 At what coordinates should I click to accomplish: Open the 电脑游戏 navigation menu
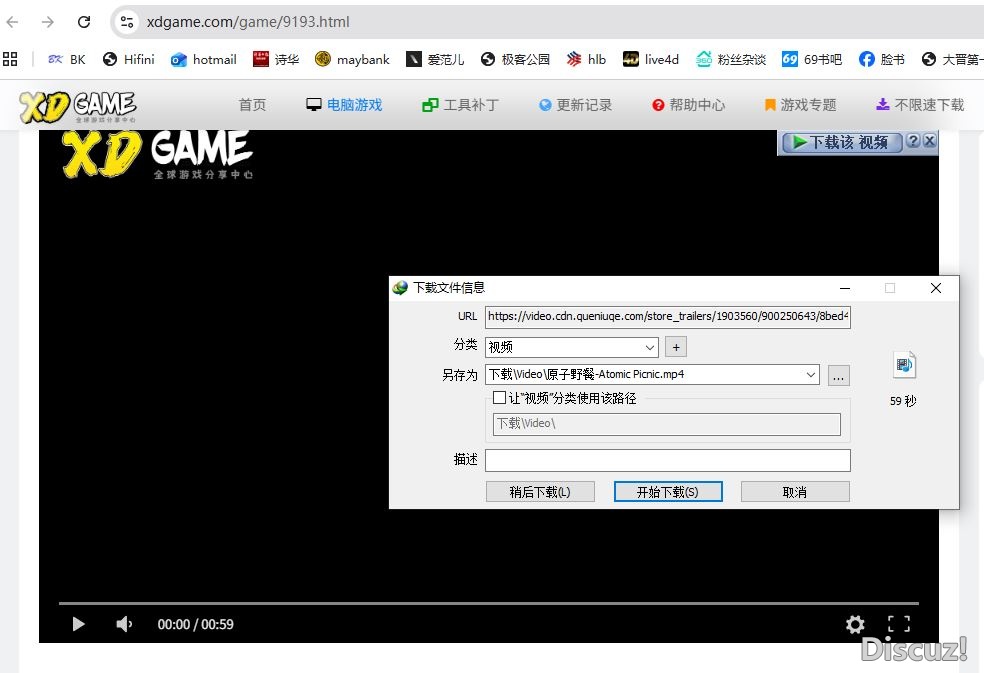pyautogui.click(x=344, y=105)
